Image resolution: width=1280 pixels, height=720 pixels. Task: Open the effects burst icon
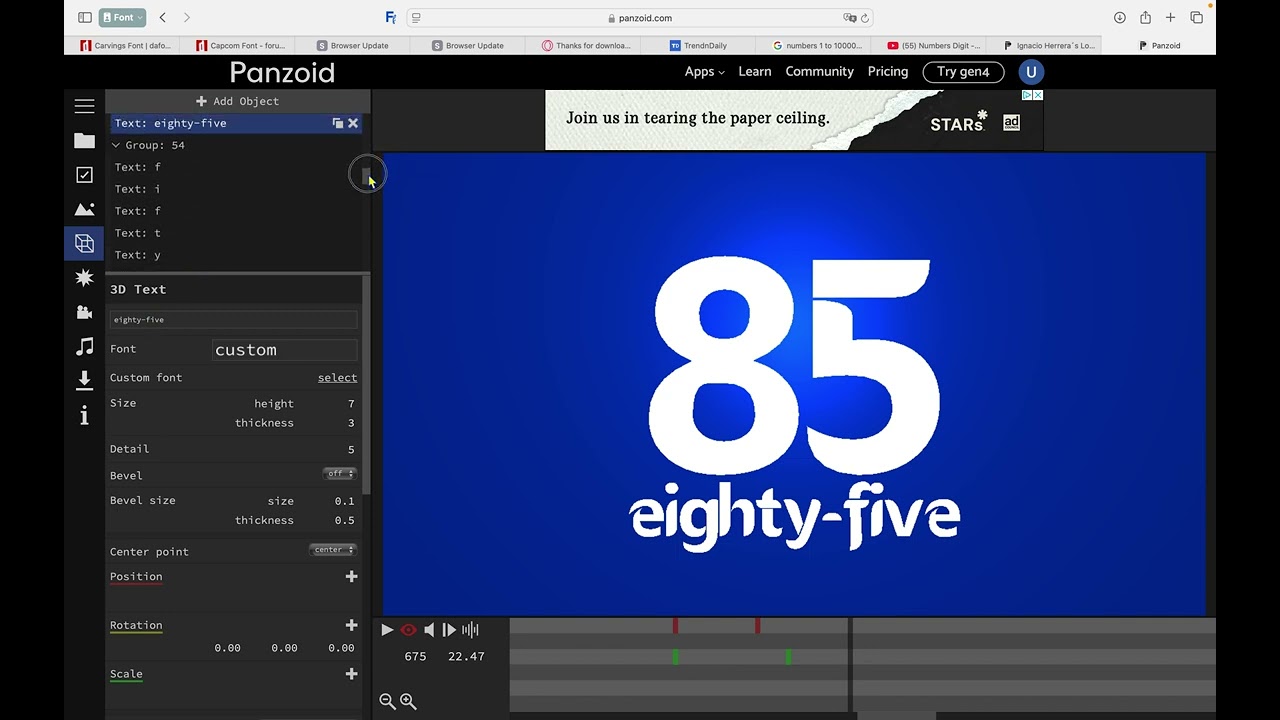coord(84,278)
